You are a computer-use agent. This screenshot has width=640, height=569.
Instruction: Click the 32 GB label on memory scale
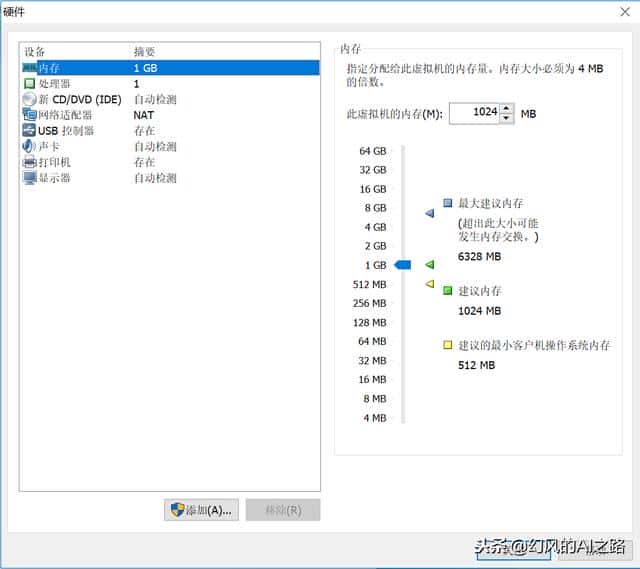(373, 170)
